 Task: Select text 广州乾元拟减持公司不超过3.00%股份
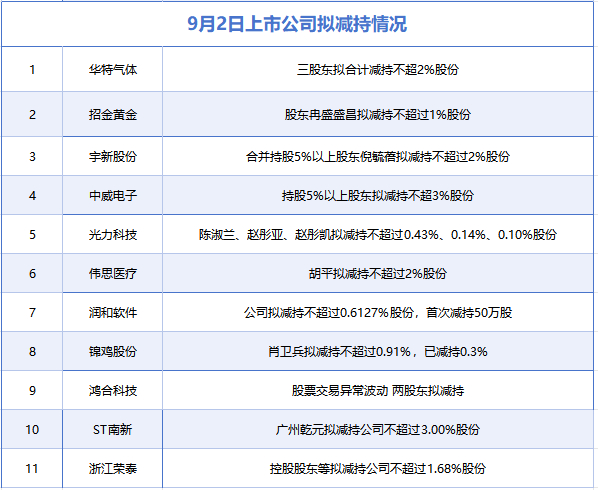[378, 429]
